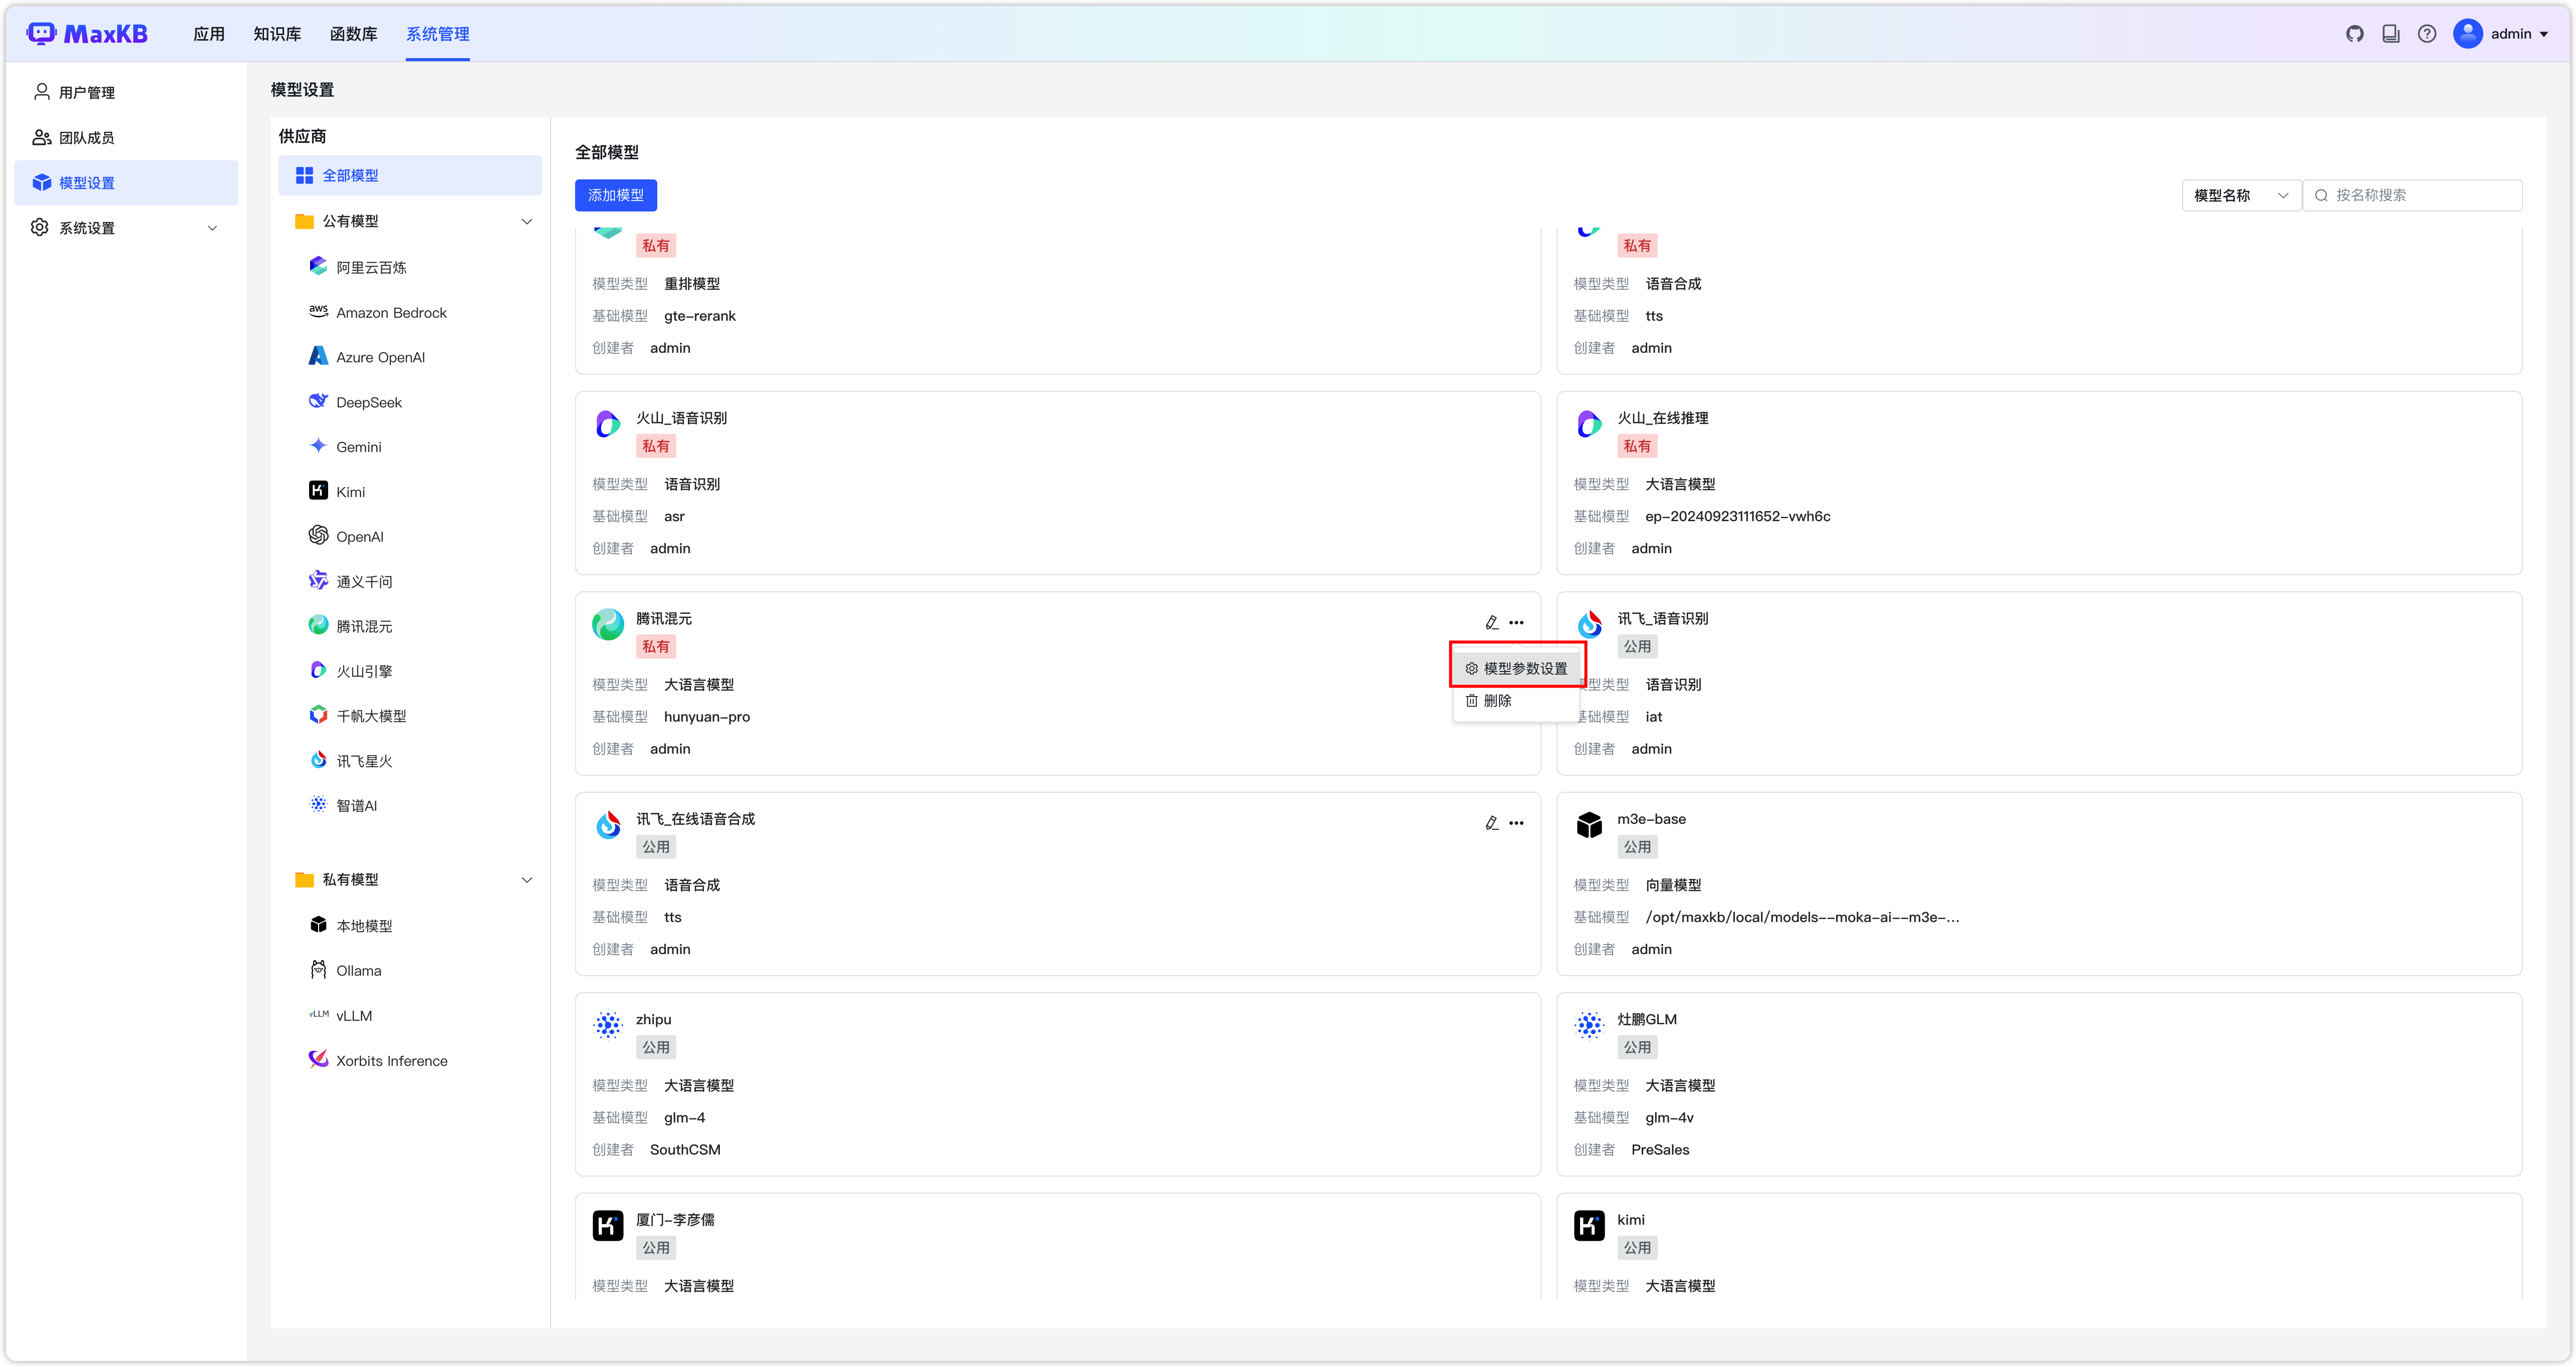2576x1367 pixels.
Task: Select the 智谱AI provider
Action: point(356,805)
